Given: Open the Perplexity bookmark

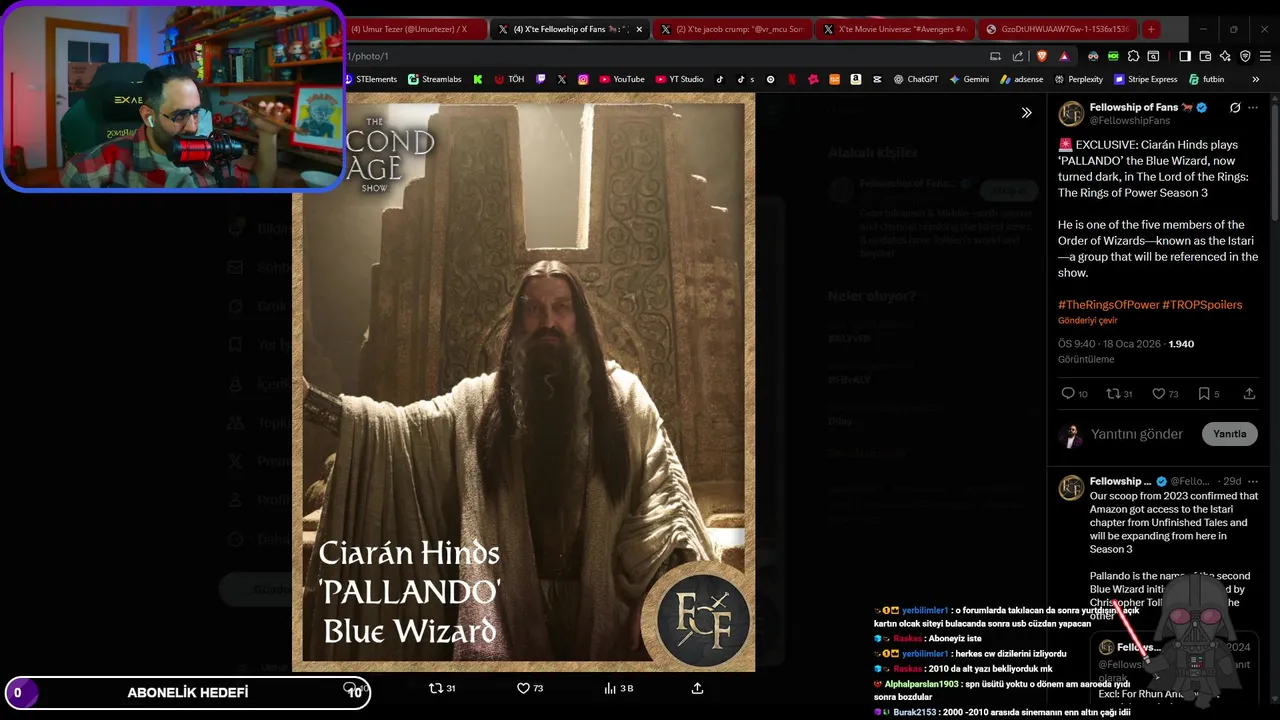Looking at the screenshot, I should [x=1078, y=79].
